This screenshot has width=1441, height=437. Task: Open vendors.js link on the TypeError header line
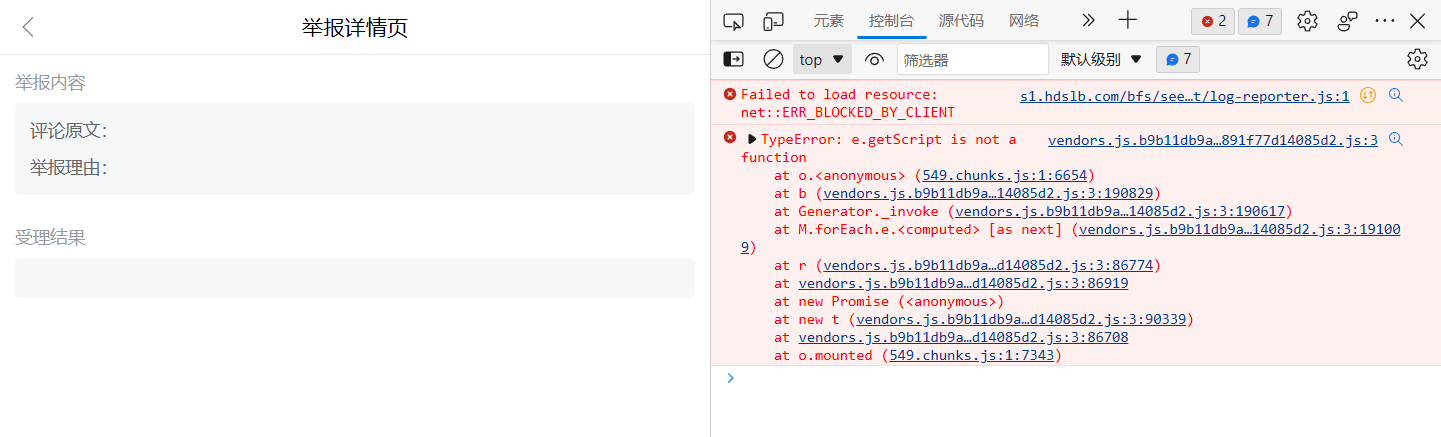pyautogui.click(x=1213, y=140)
